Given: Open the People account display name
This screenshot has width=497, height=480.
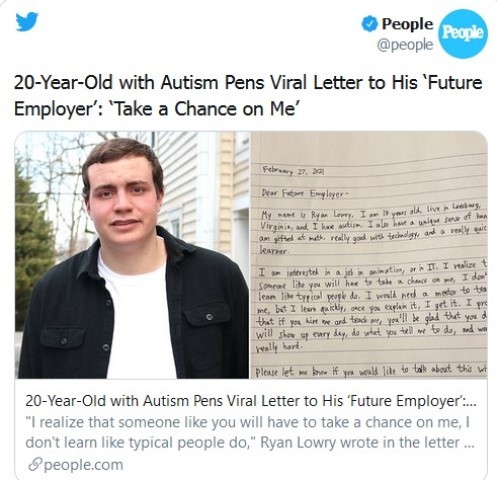Looking at the screenshot, I should (x=407, y=24).
